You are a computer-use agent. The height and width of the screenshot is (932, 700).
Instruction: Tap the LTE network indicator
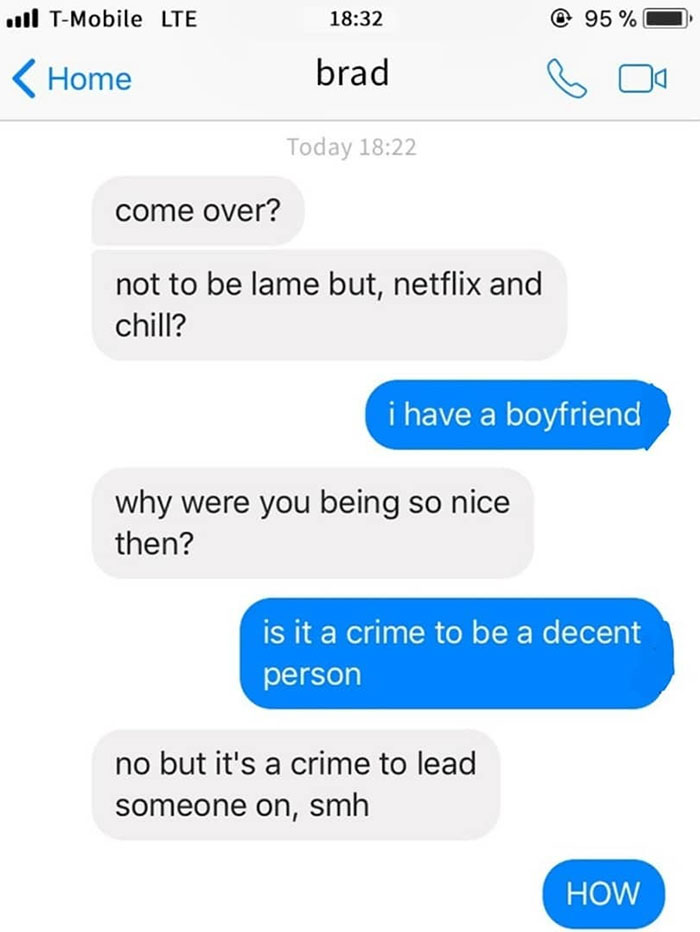(179, 19)
